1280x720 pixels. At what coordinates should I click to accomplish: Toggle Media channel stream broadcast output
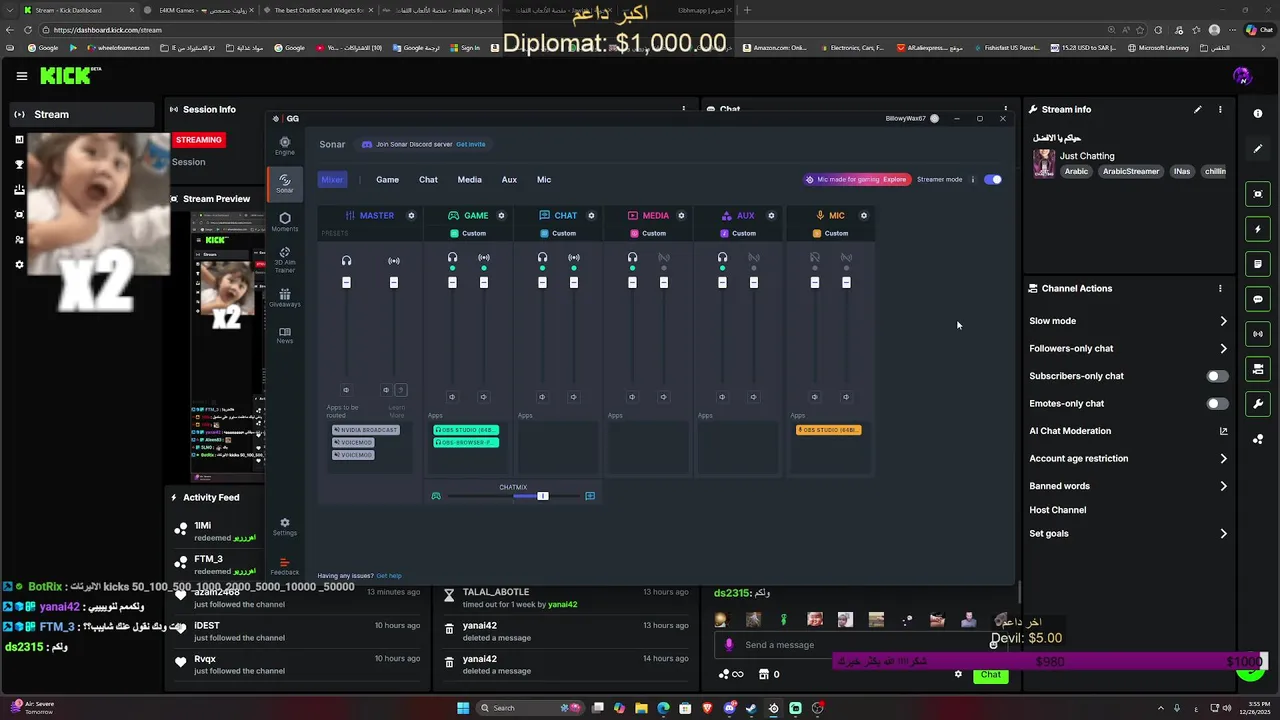pyautogui.click(x=664, y=258)
